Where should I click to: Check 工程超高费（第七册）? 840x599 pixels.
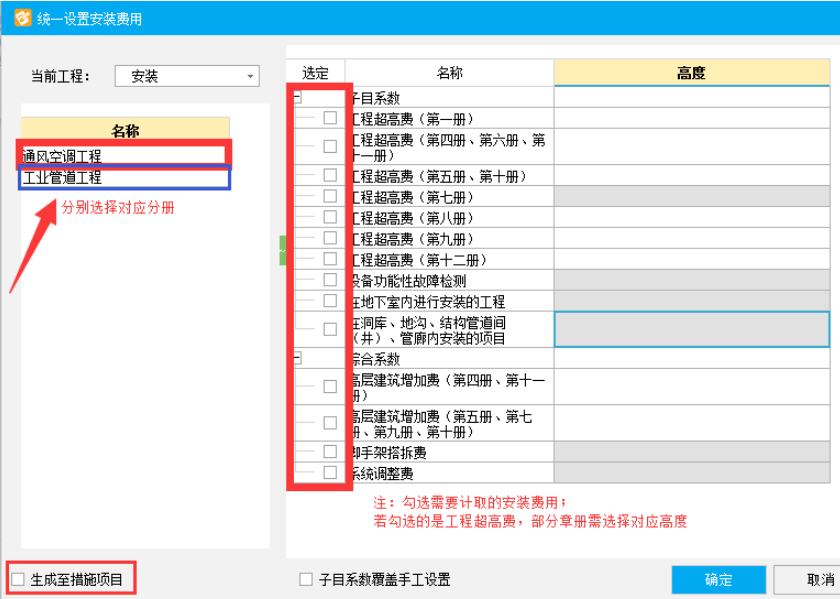click(x=330, y=196)
